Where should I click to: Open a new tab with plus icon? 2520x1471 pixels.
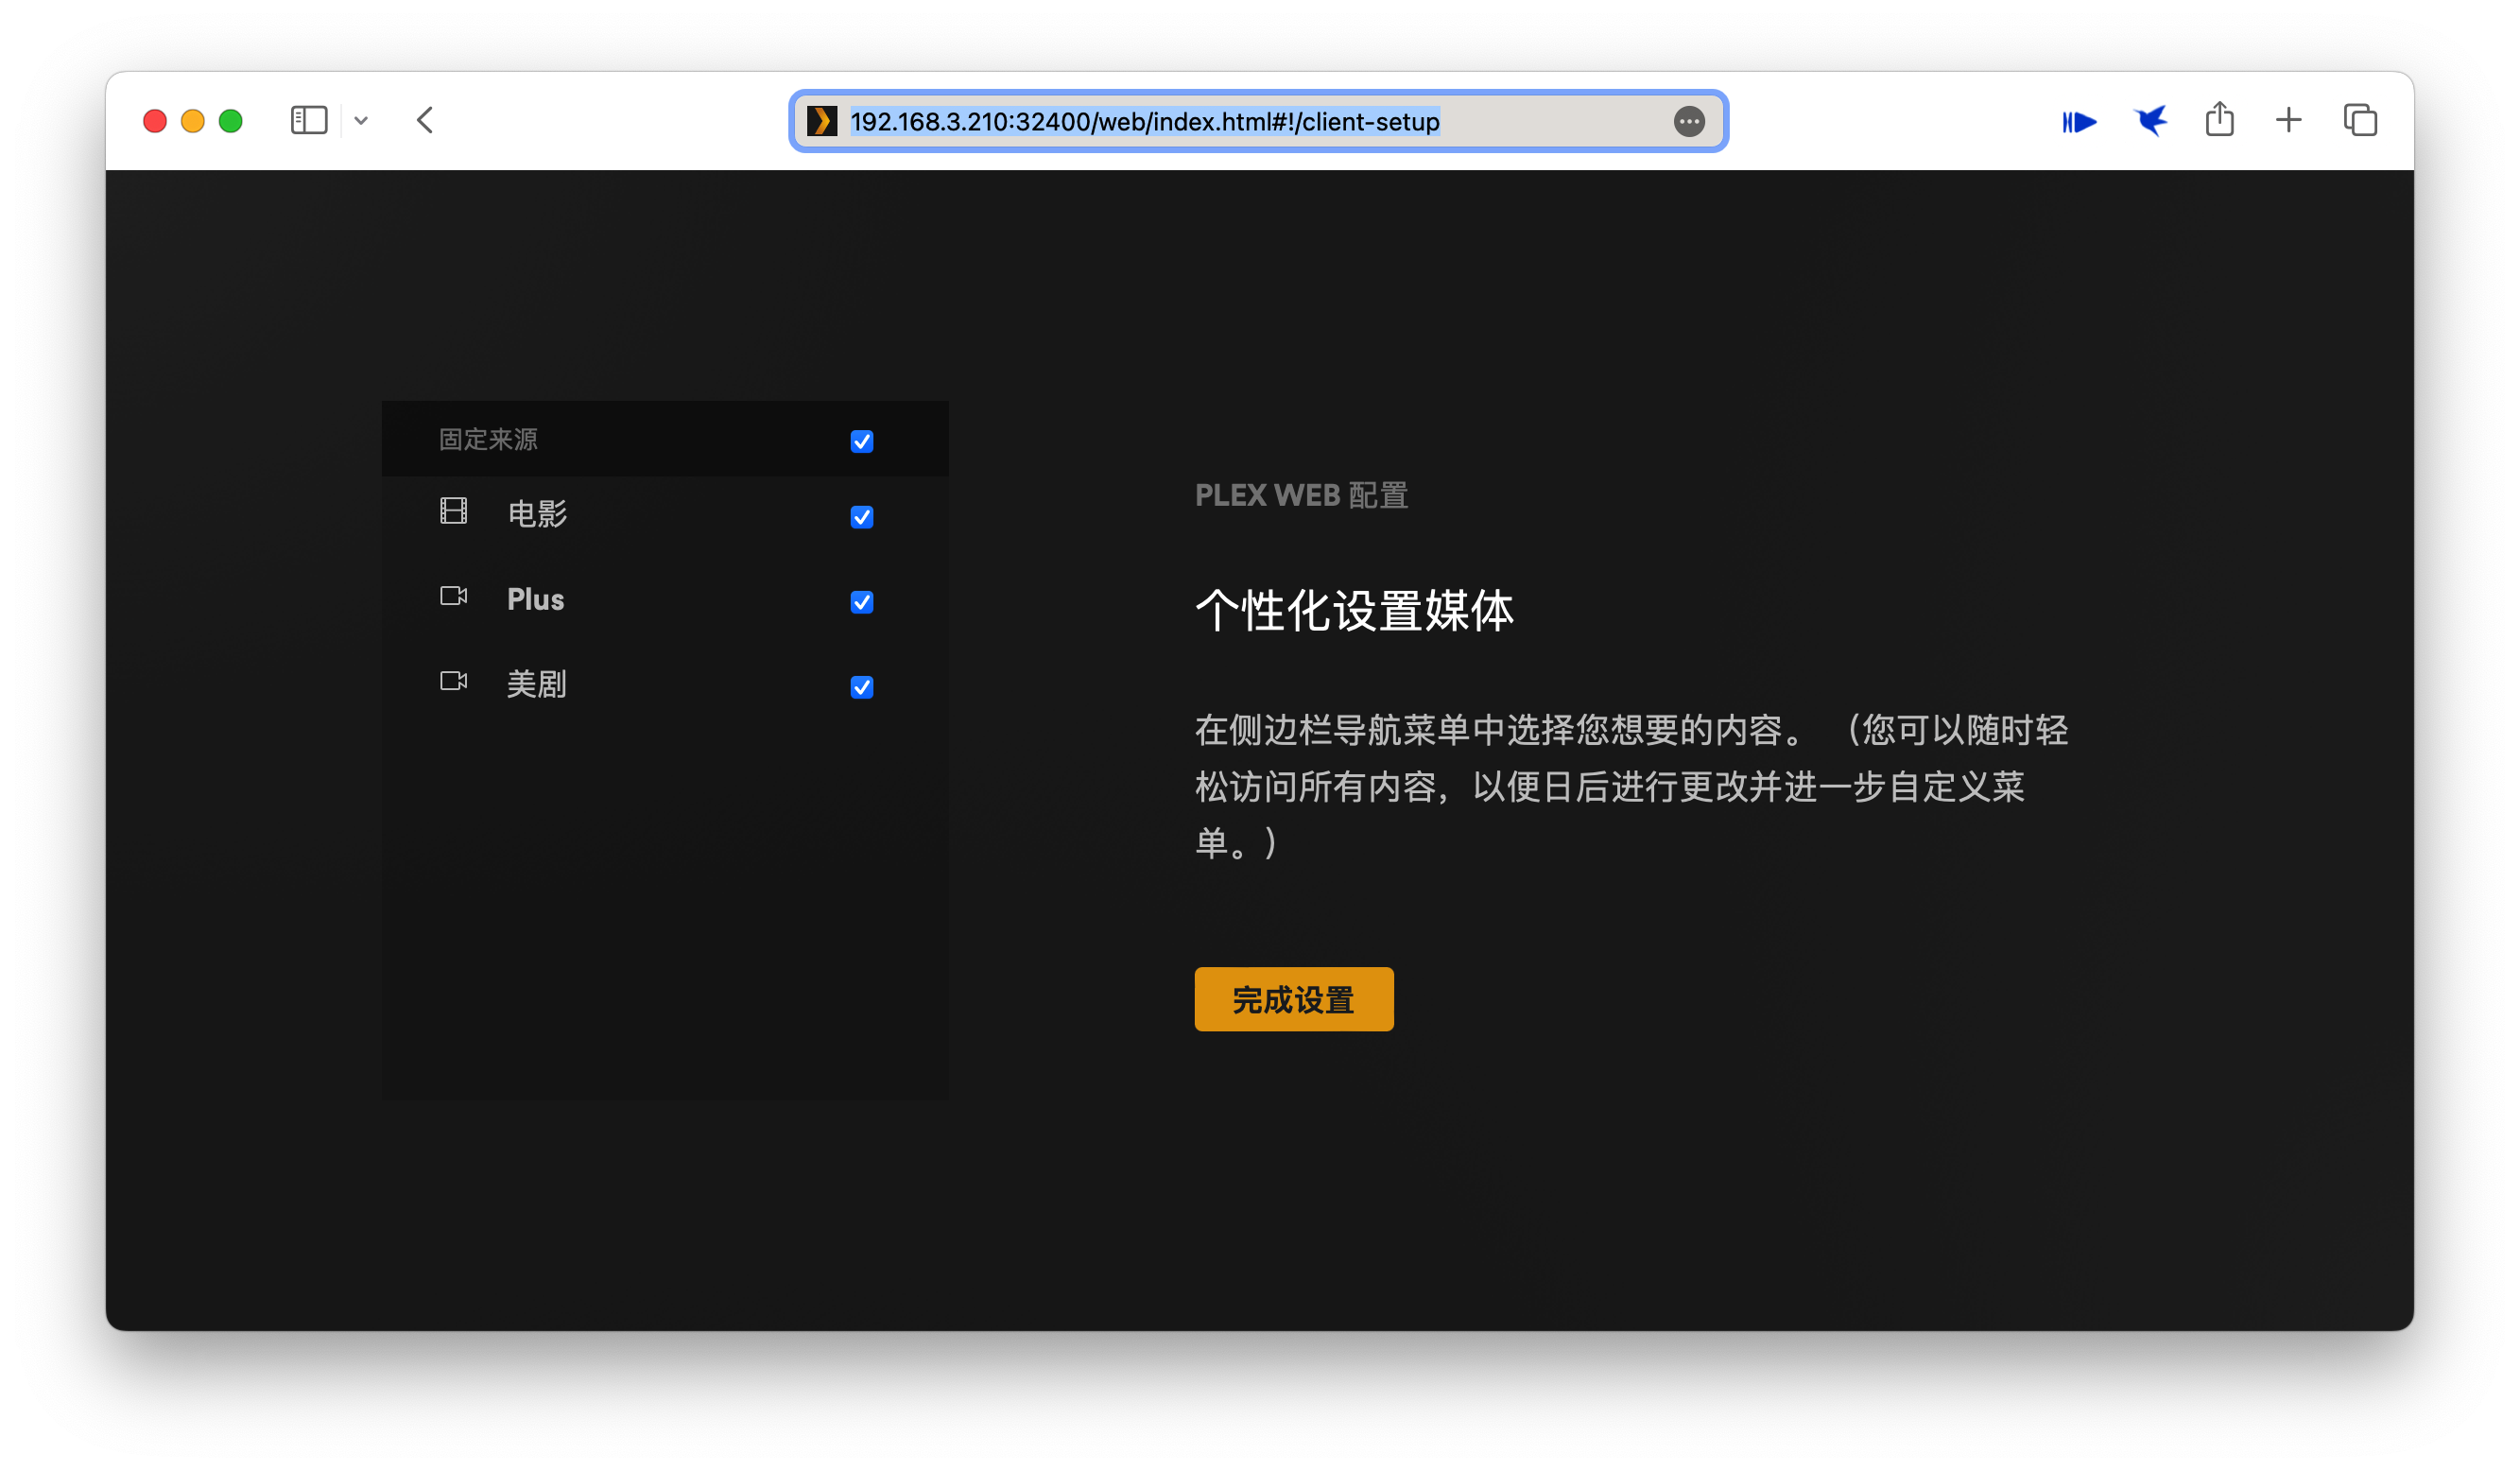[2289, 121]
